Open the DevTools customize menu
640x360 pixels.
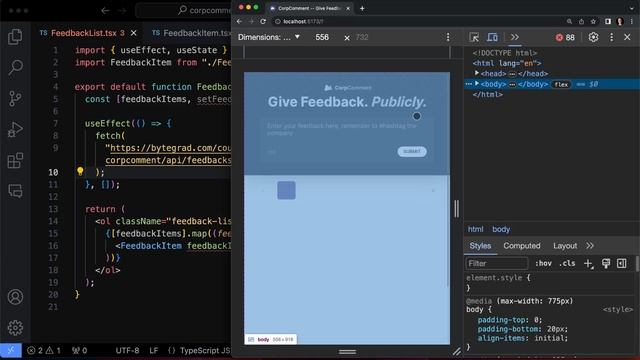(611, 37)
